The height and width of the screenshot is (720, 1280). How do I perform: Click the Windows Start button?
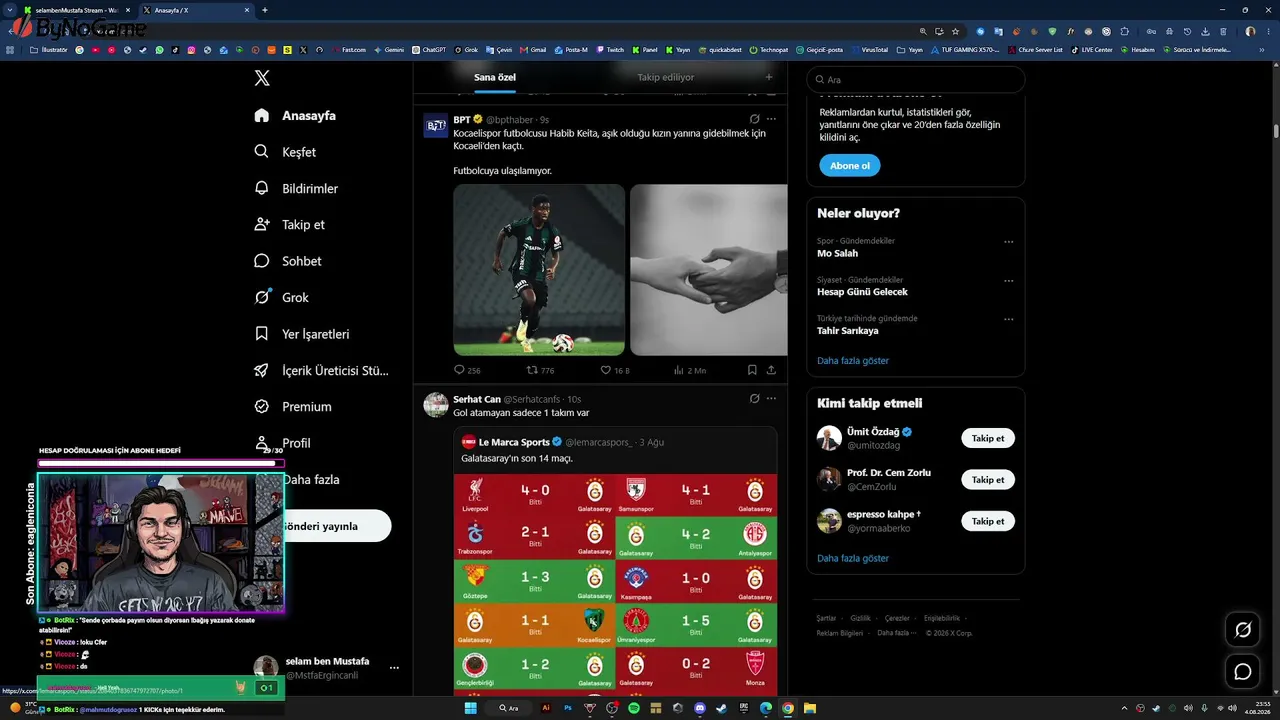pos(471,708)
